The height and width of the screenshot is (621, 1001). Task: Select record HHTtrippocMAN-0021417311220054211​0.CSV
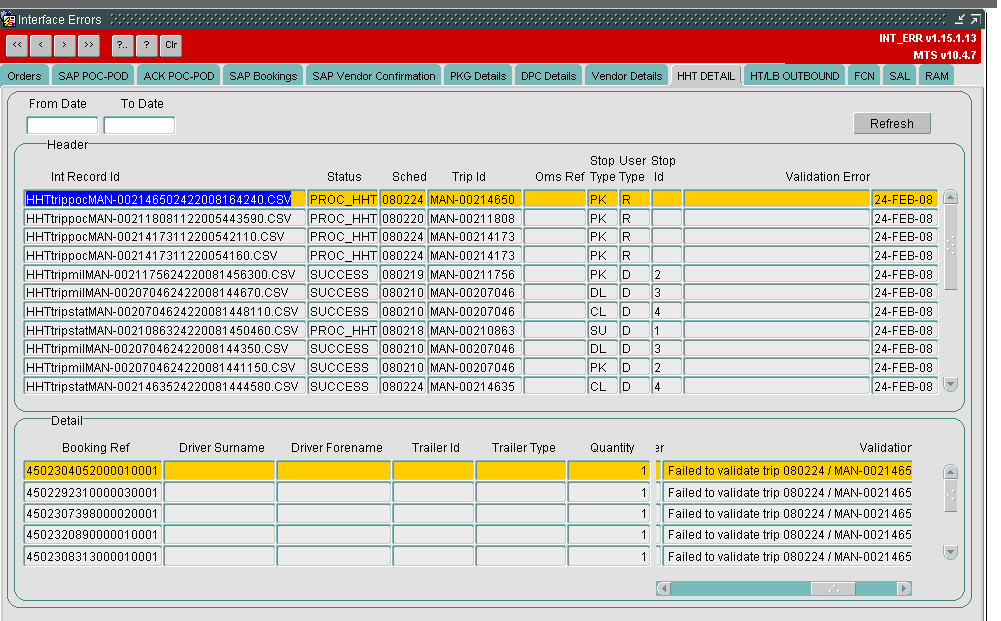coord(165,237)
